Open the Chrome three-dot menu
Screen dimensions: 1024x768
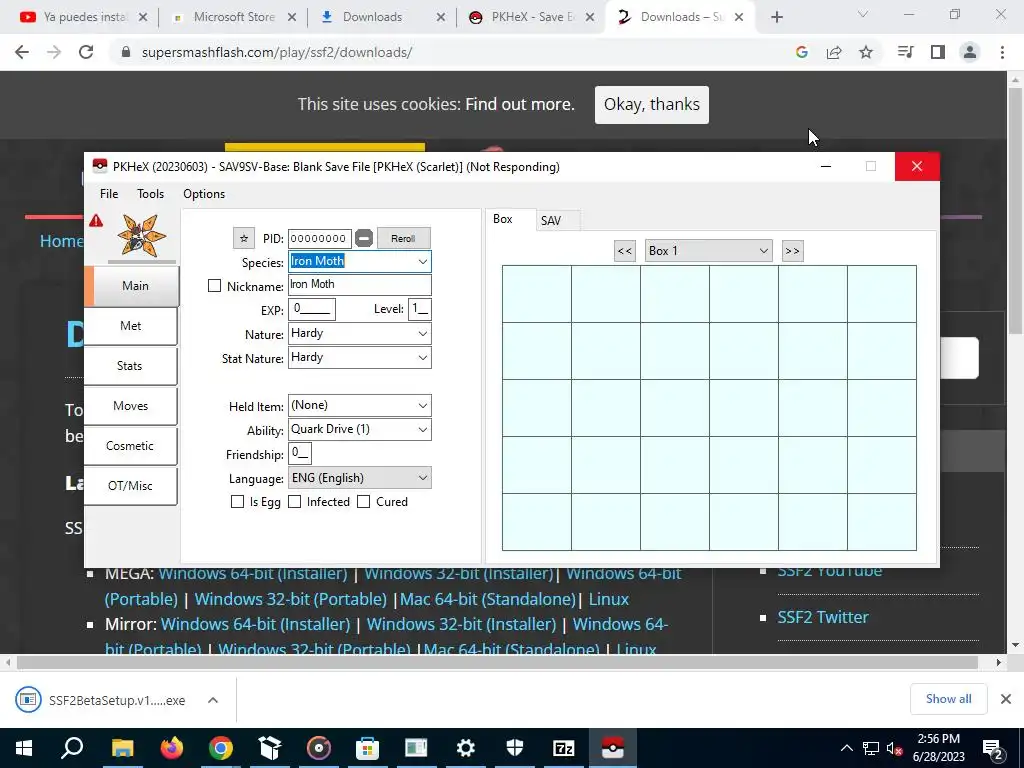pyautogui.click(x=1002, y=52)
